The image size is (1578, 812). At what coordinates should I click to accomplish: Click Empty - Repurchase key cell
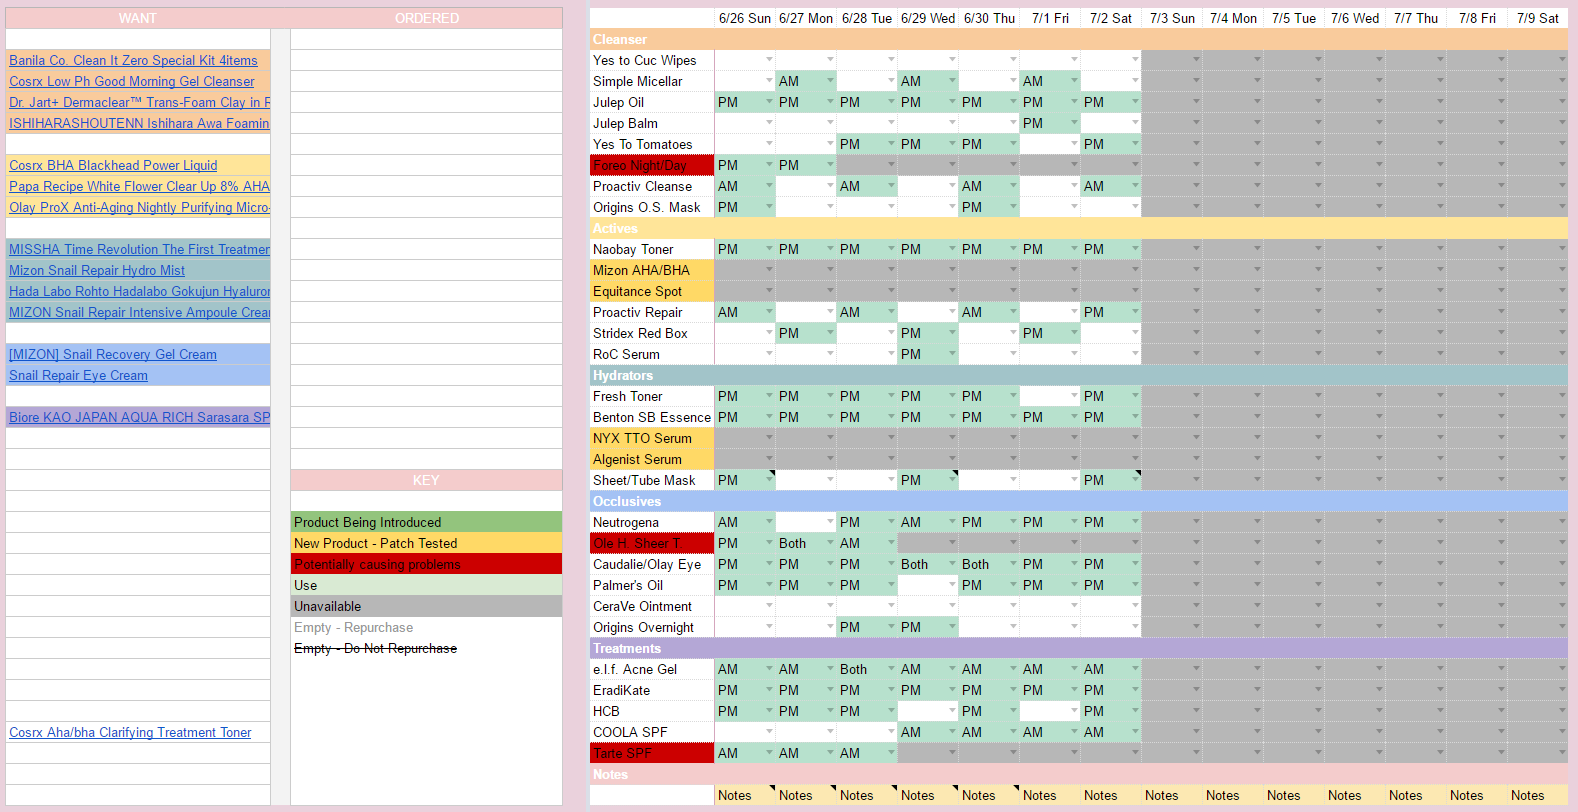(x=427, y=627)
